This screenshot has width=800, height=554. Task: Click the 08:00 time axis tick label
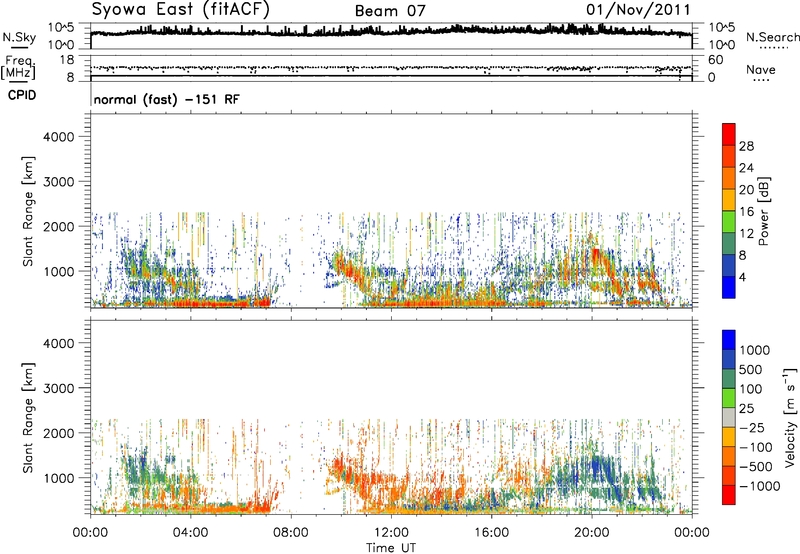[x=291, y=533]
